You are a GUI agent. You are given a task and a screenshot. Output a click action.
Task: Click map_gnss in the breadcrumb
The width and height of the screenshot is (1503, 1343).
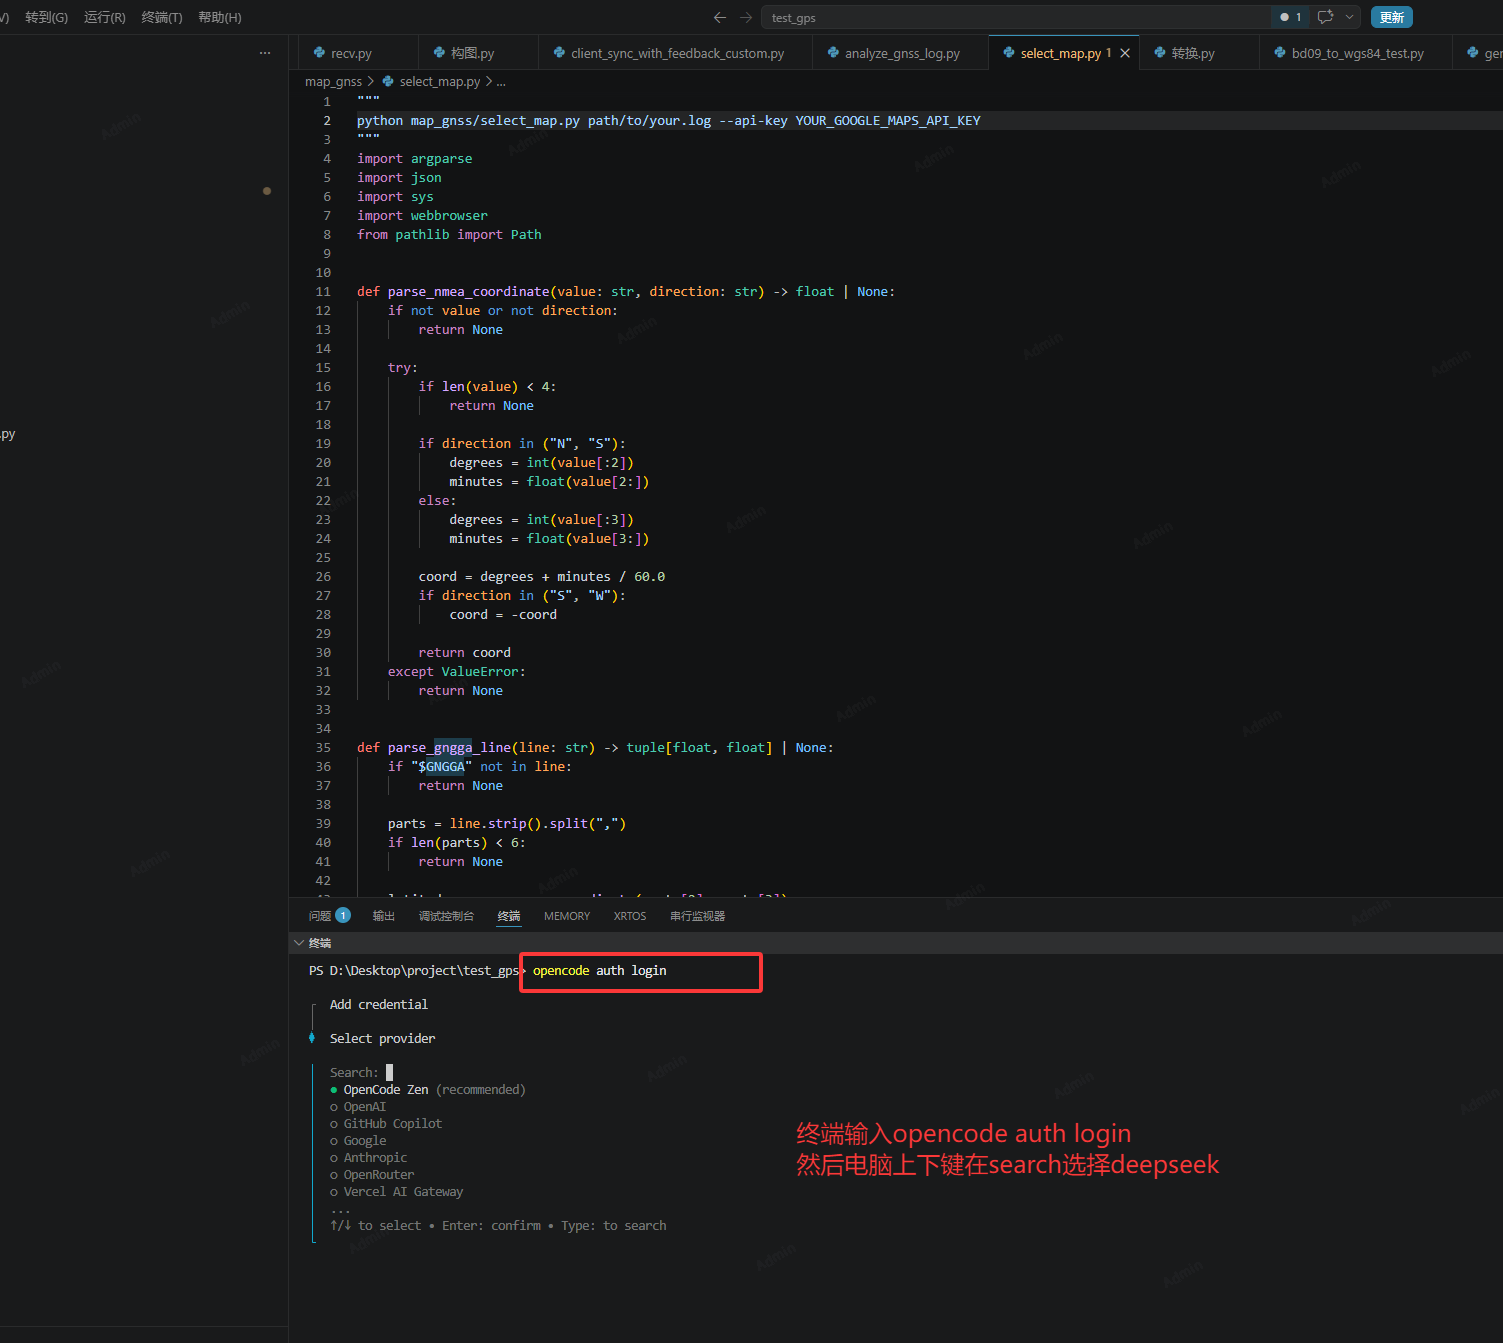click(x=333, y=82)
